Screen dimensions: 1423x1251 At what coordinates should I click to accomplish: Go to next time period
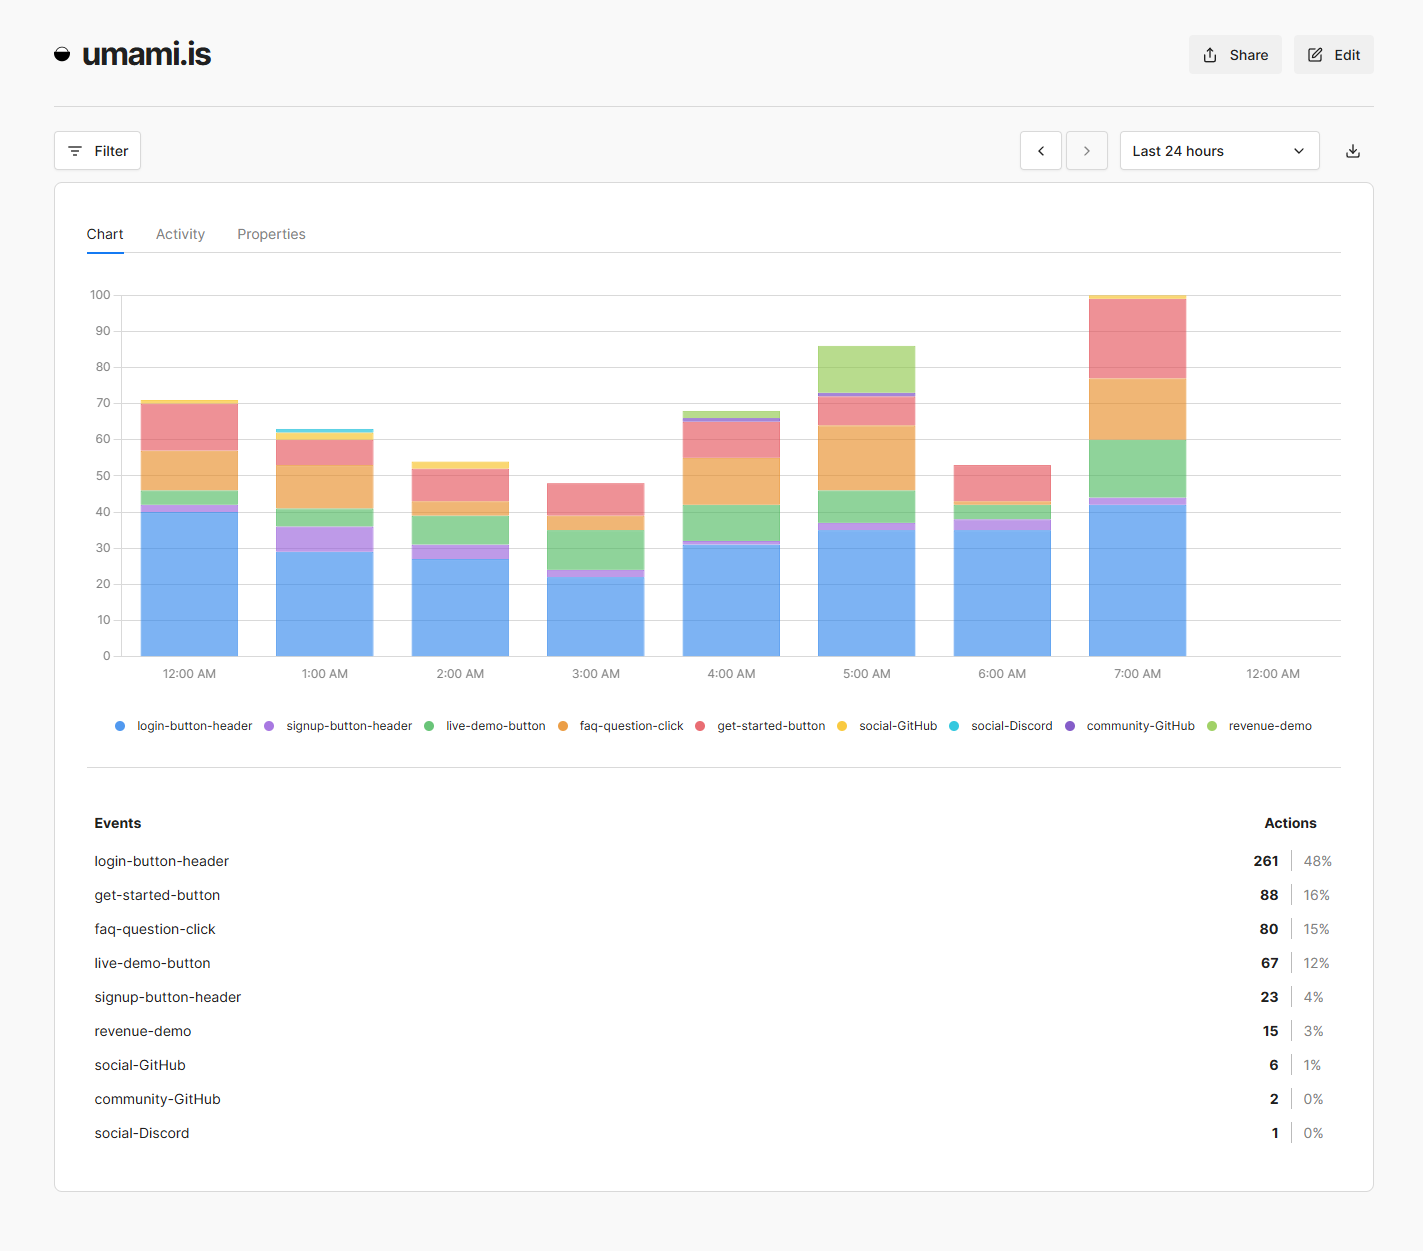1086,151
